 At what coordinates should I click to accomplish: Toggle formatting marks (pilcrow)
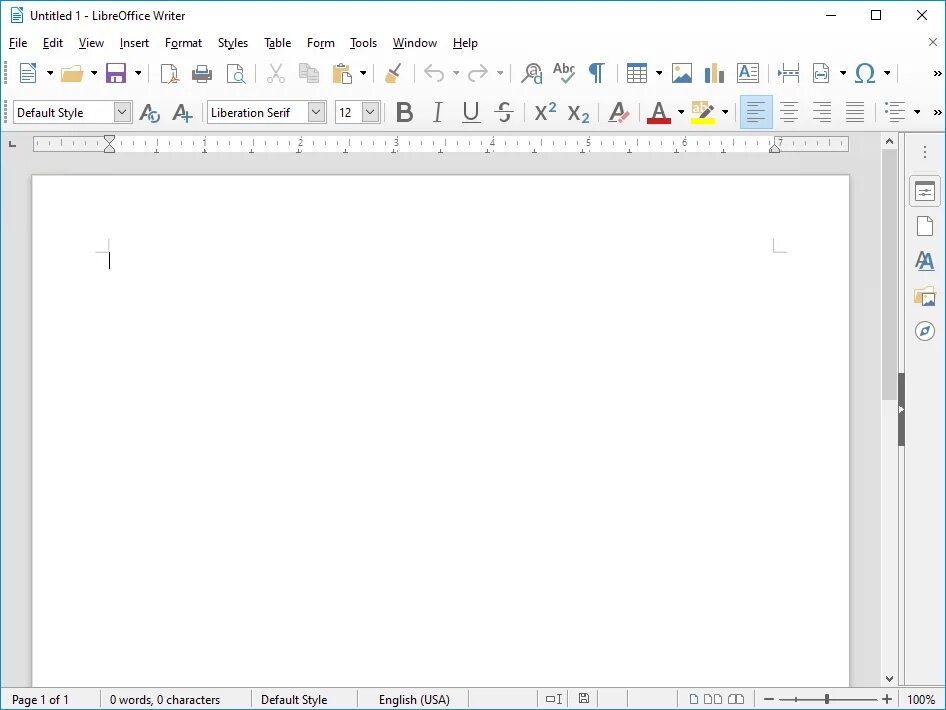(596, 73)
